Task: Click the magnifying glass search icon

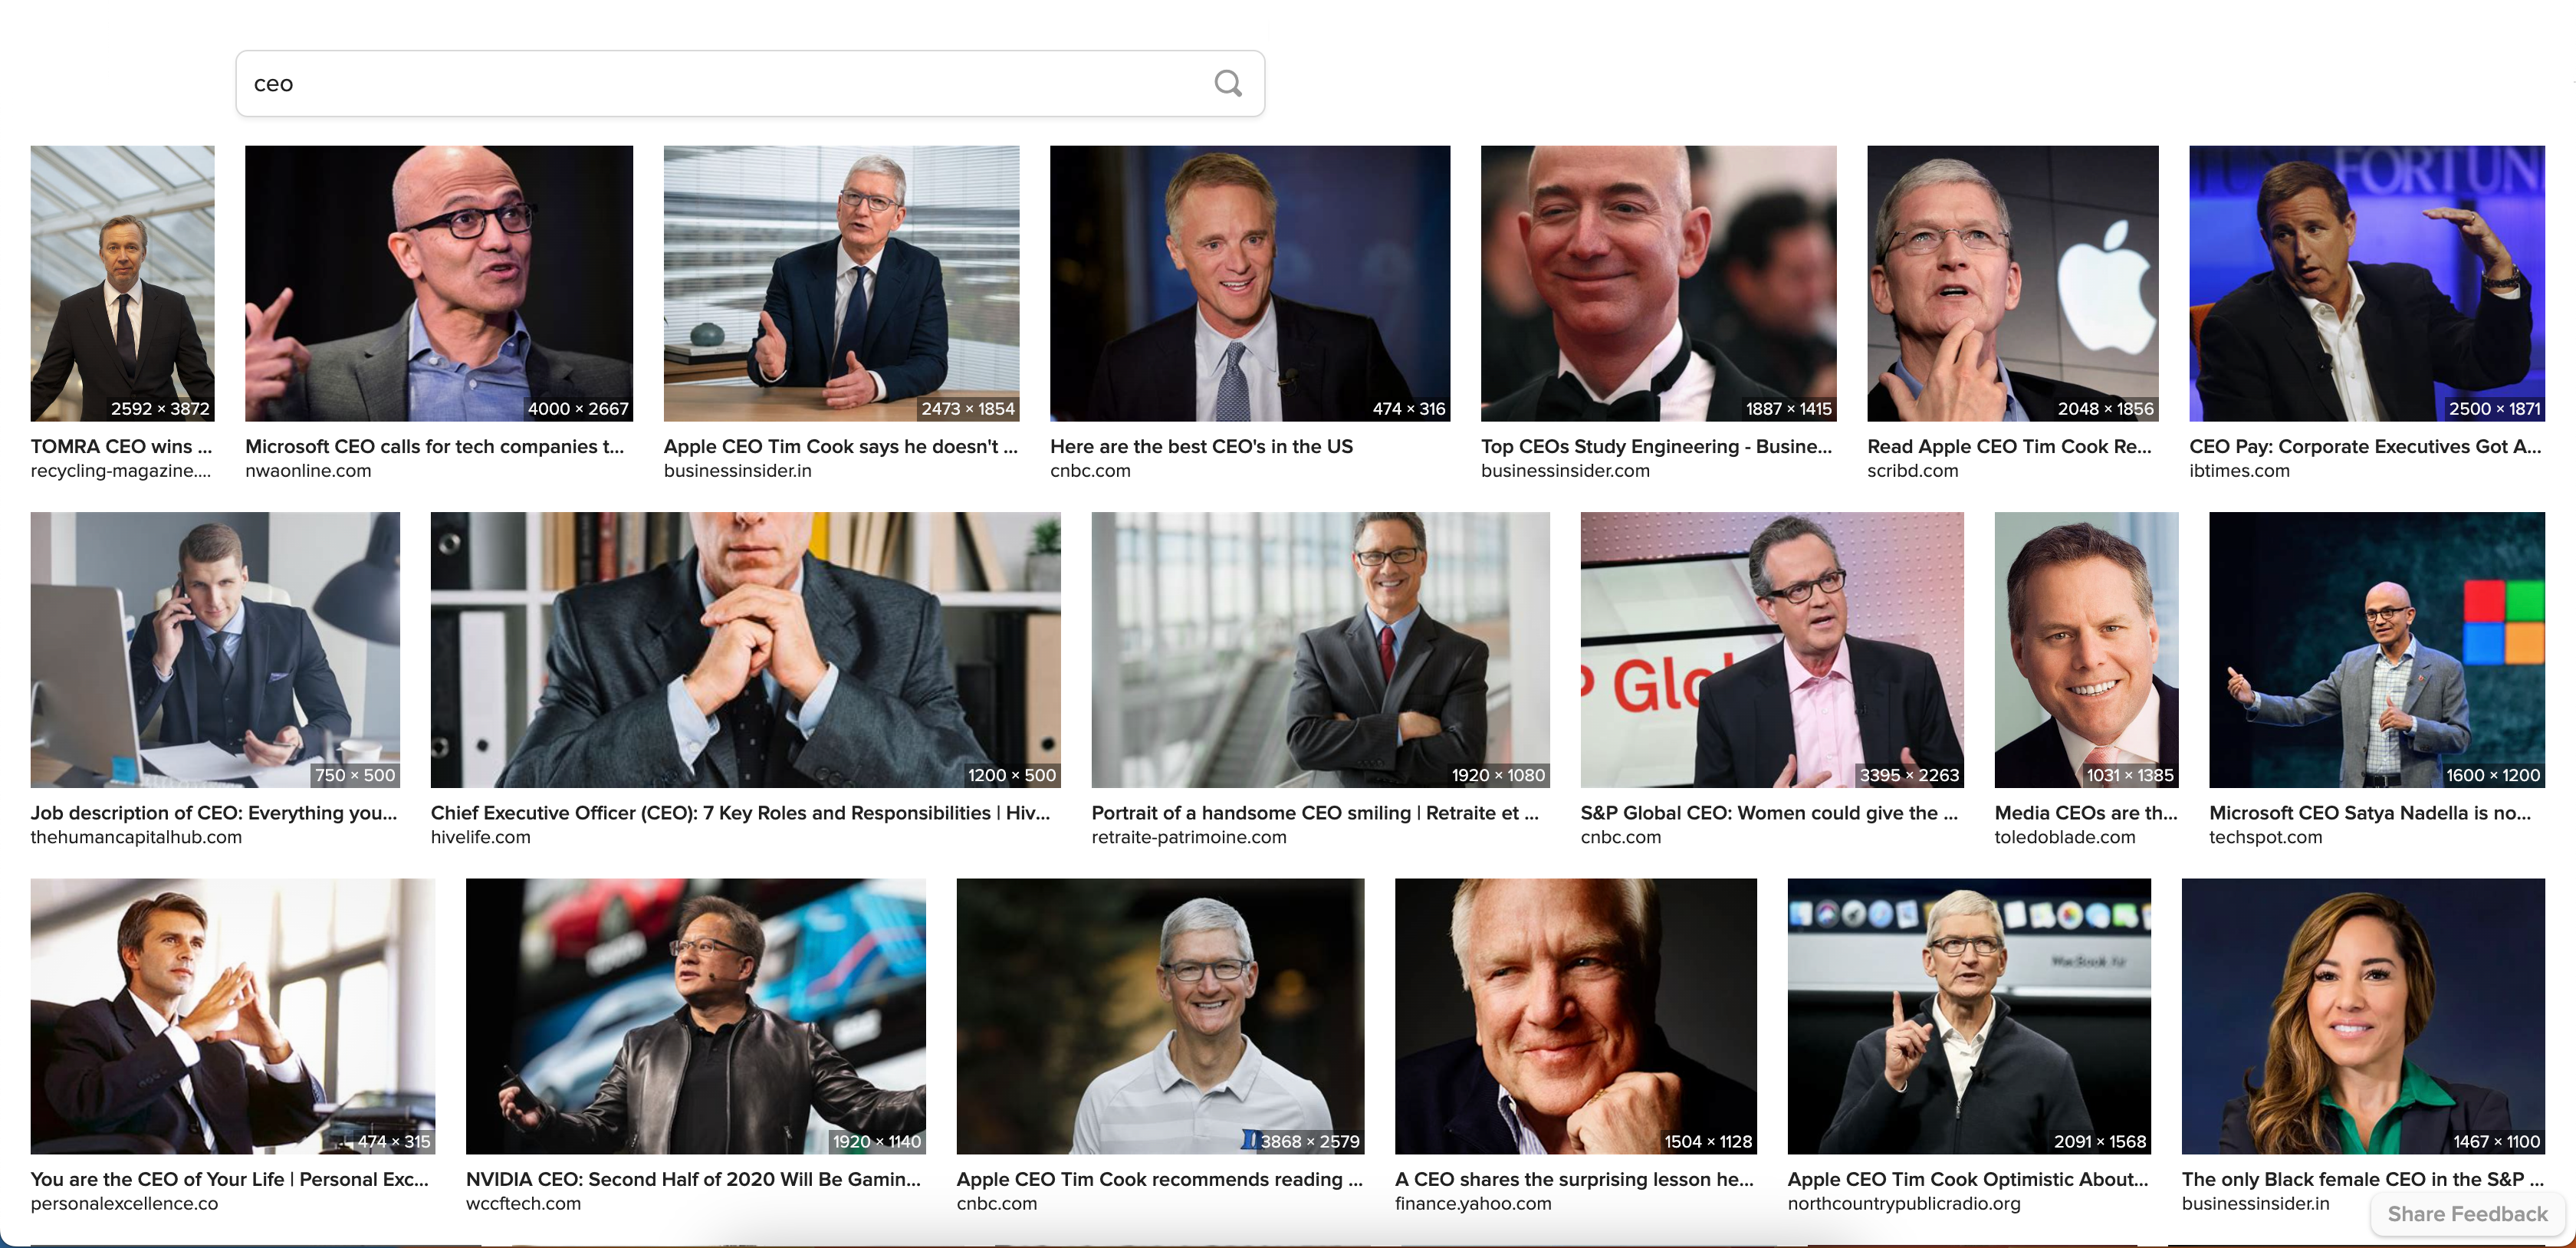Action: tap(1228, 83)
